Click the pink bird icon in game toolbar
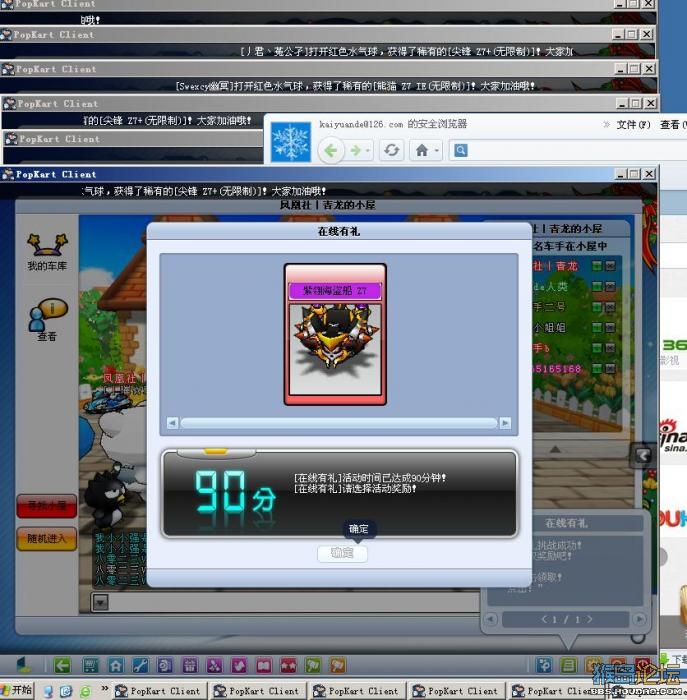The height and width of the screenshot is (700, 687). [x=239, y=666]
